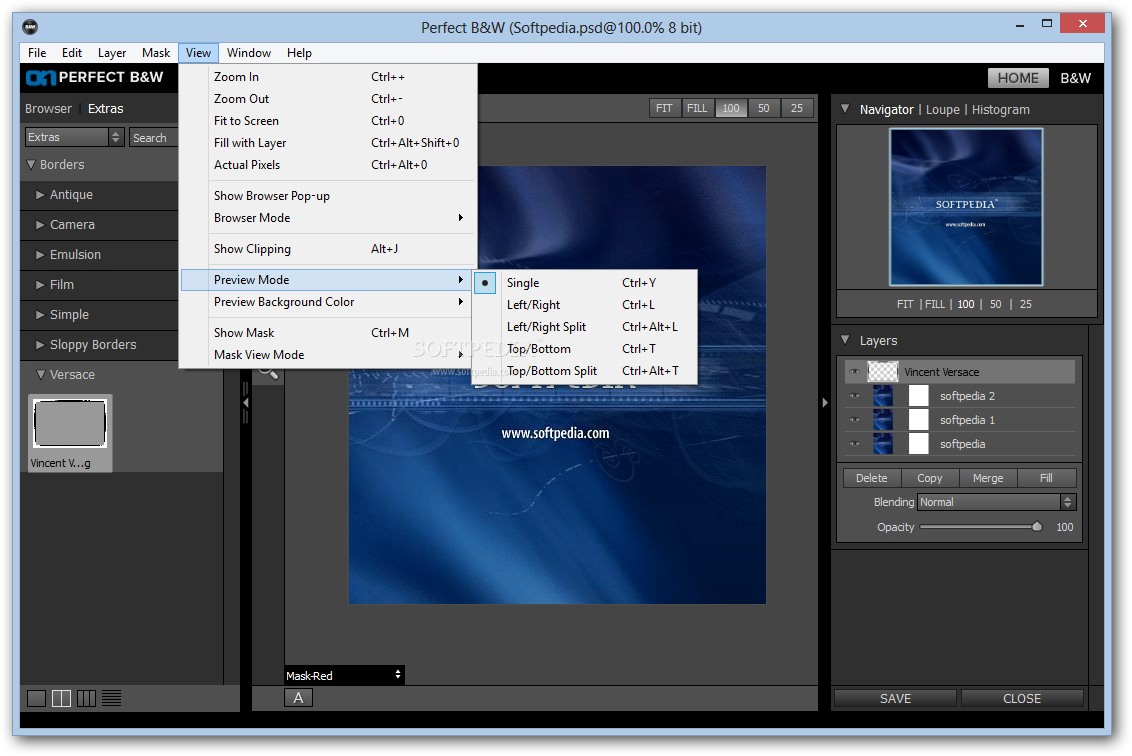Click softpedia 1 layer image thumbnail
This screenshot has height=756, width=1132.
tap(883, 420)
